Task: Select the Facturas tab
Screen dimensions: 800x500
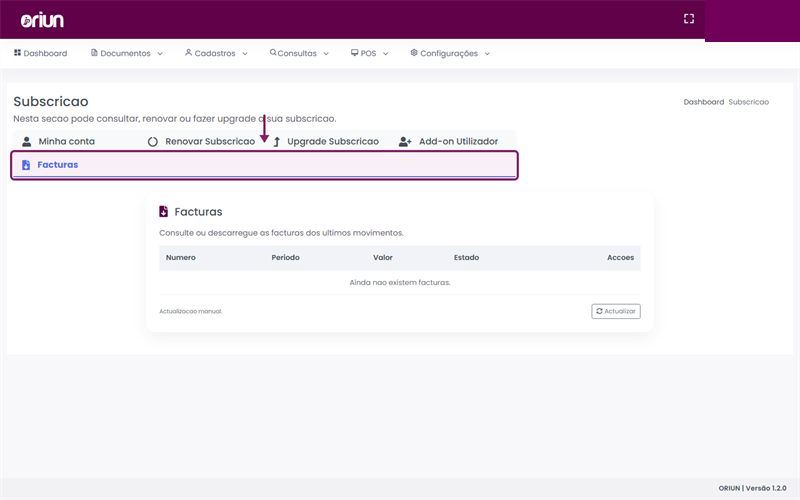Action: pos(264,165)
